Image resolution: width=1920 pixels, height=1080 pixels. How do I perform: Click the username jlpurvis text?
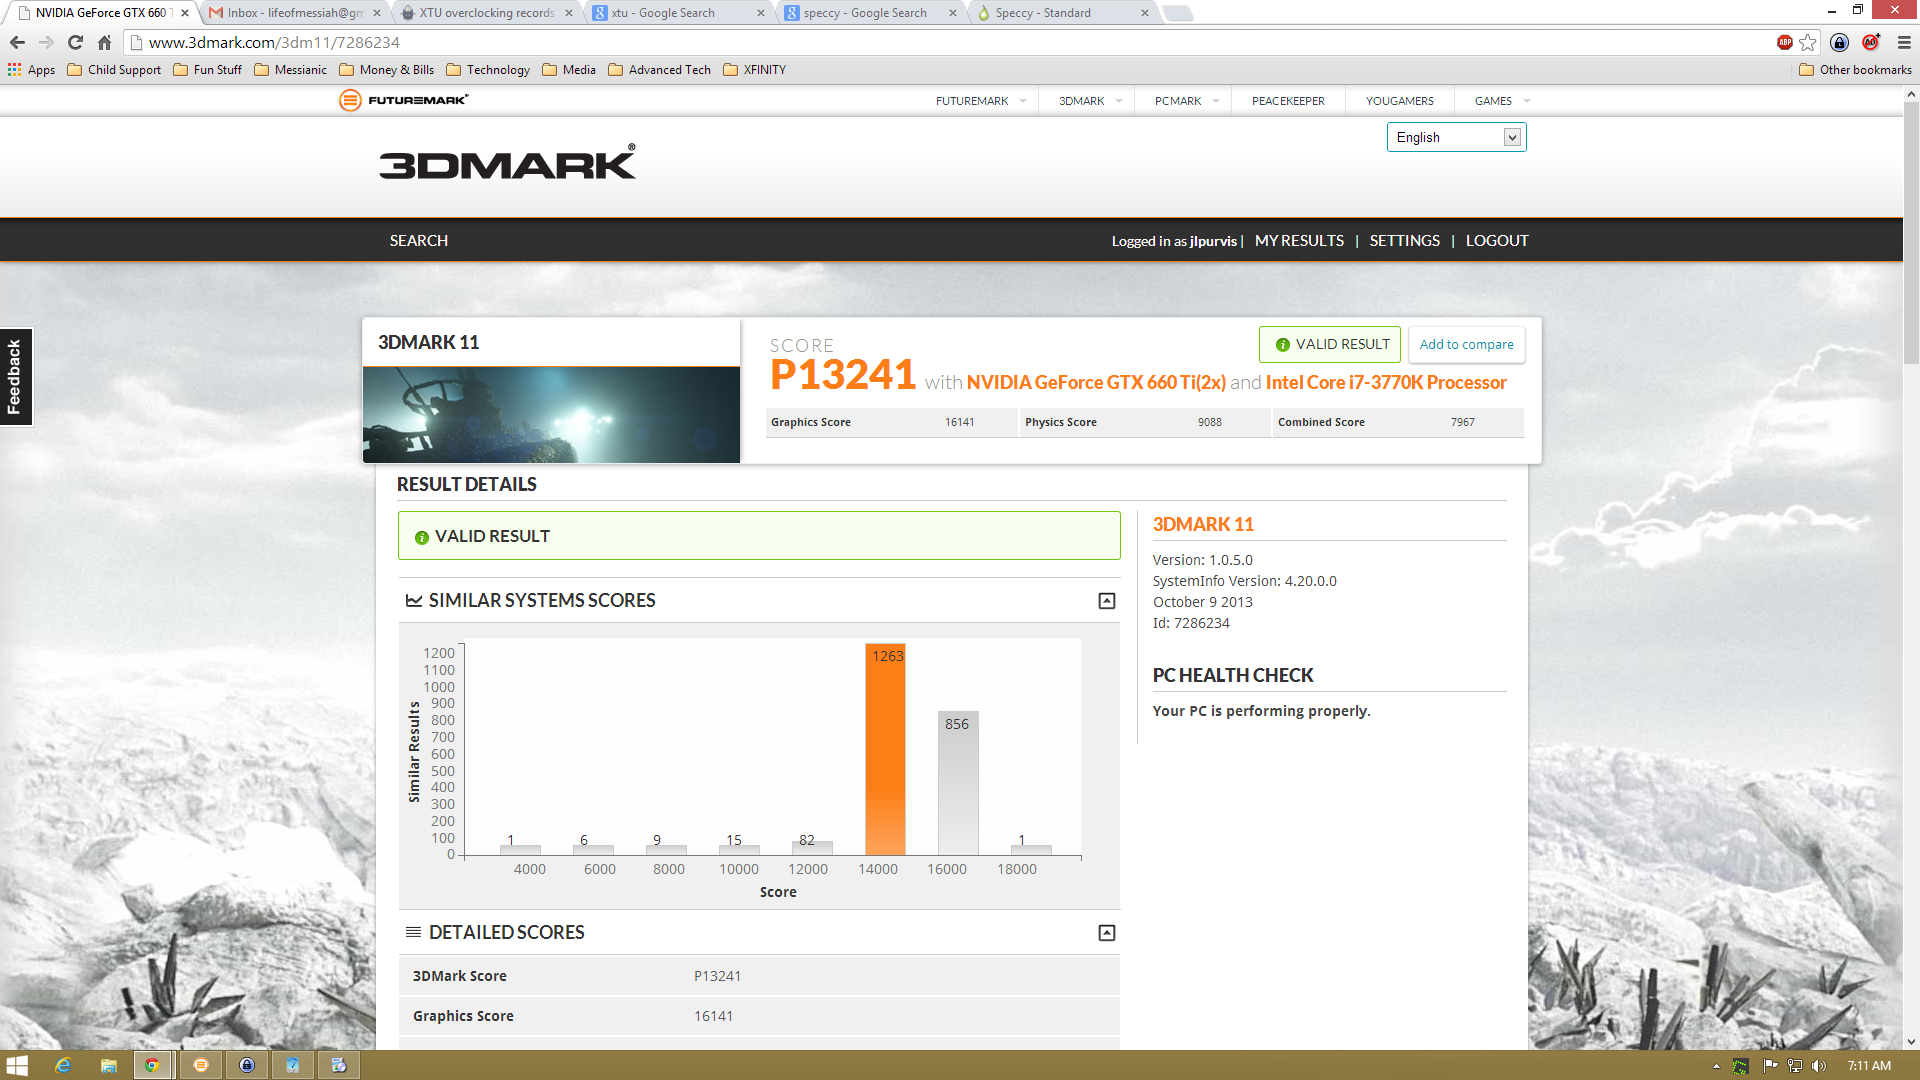(1213, 241)
